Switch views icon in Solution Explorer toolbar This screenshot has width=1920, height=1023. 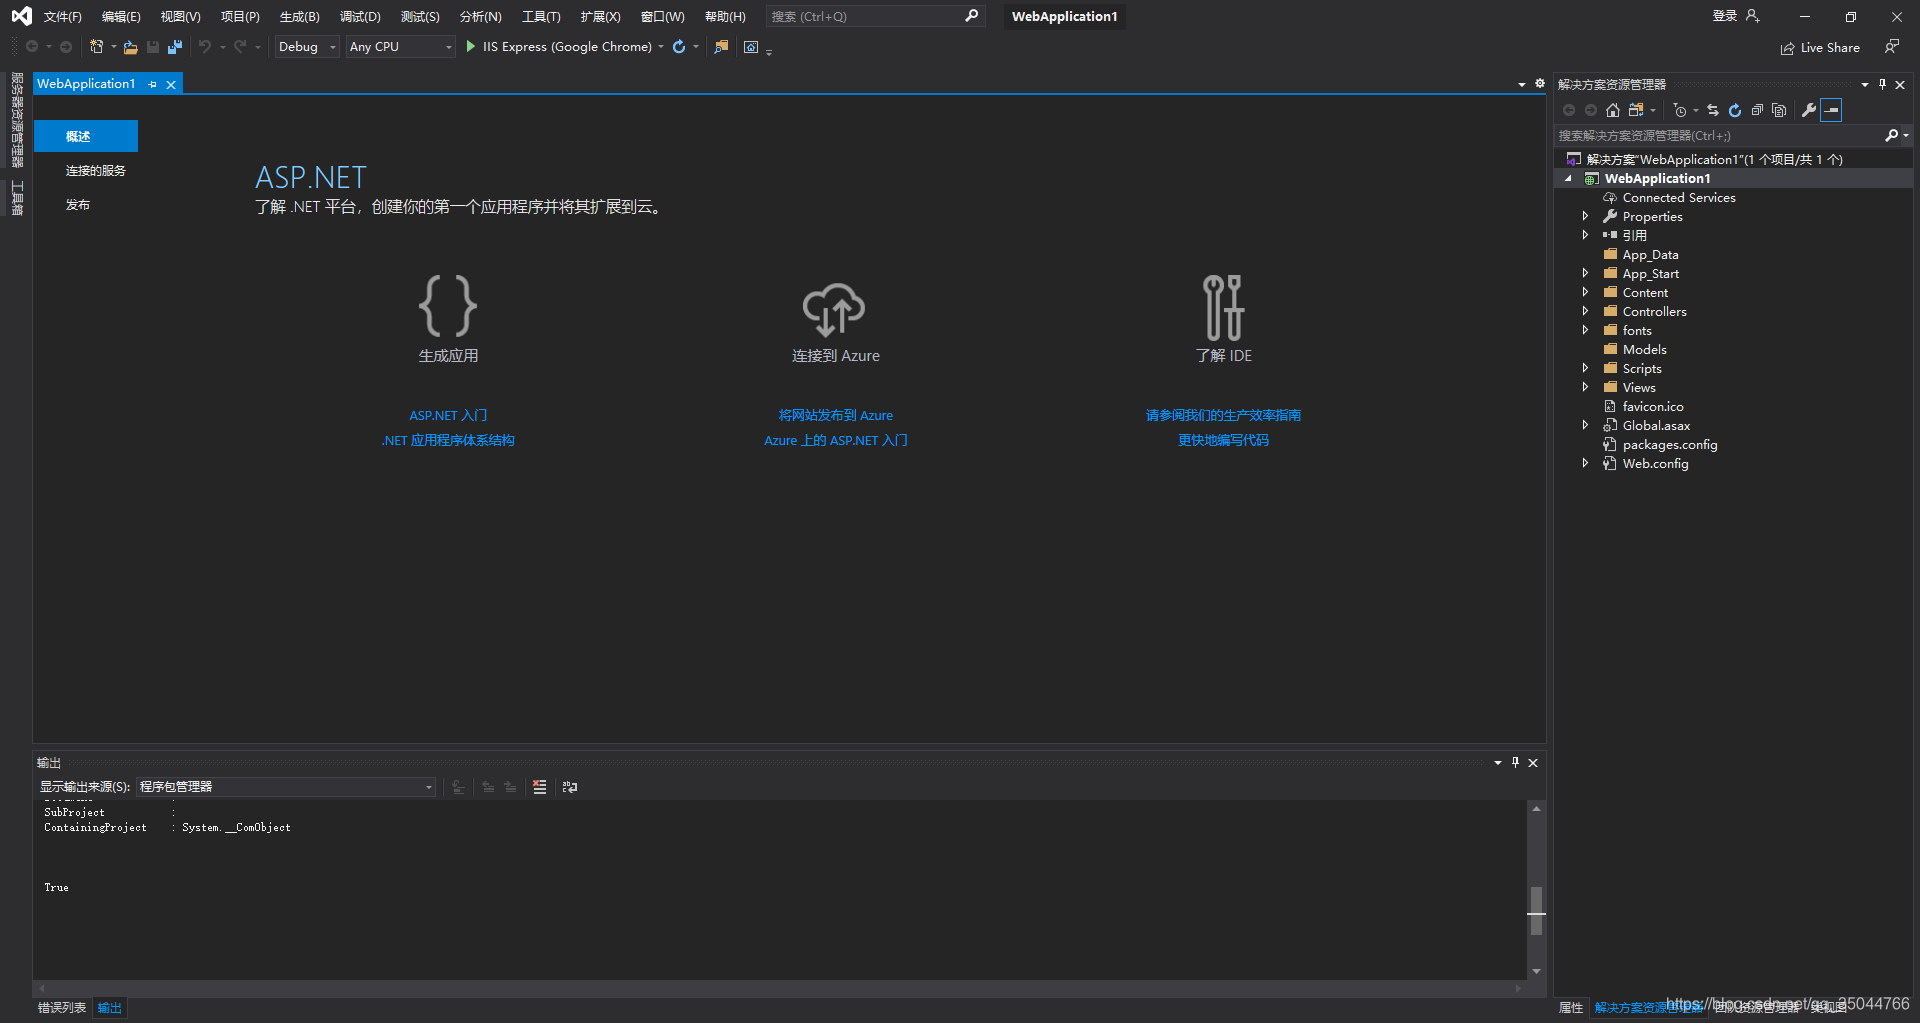click(x=1636, y=110)
